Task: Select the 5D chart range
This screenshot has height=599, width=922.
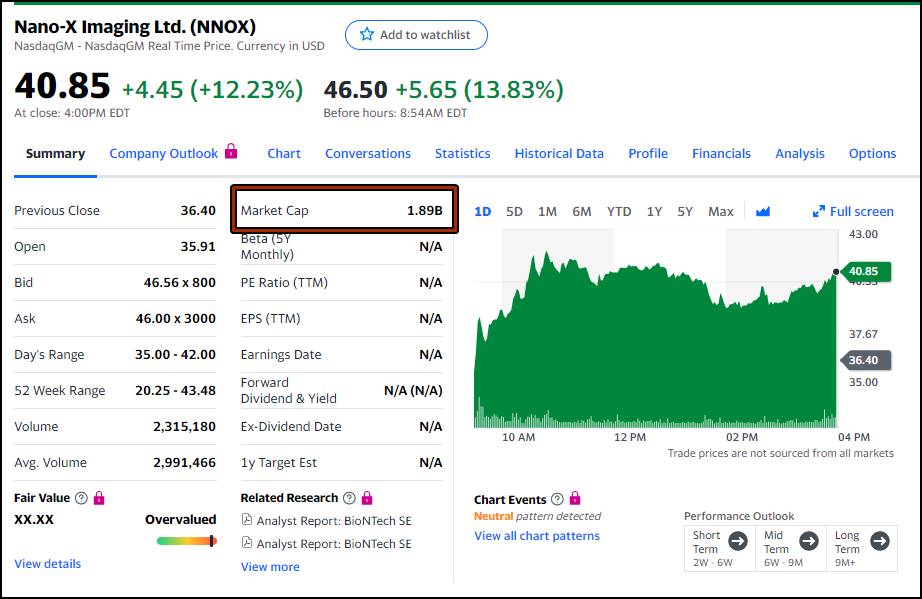Action: (515, 212)
